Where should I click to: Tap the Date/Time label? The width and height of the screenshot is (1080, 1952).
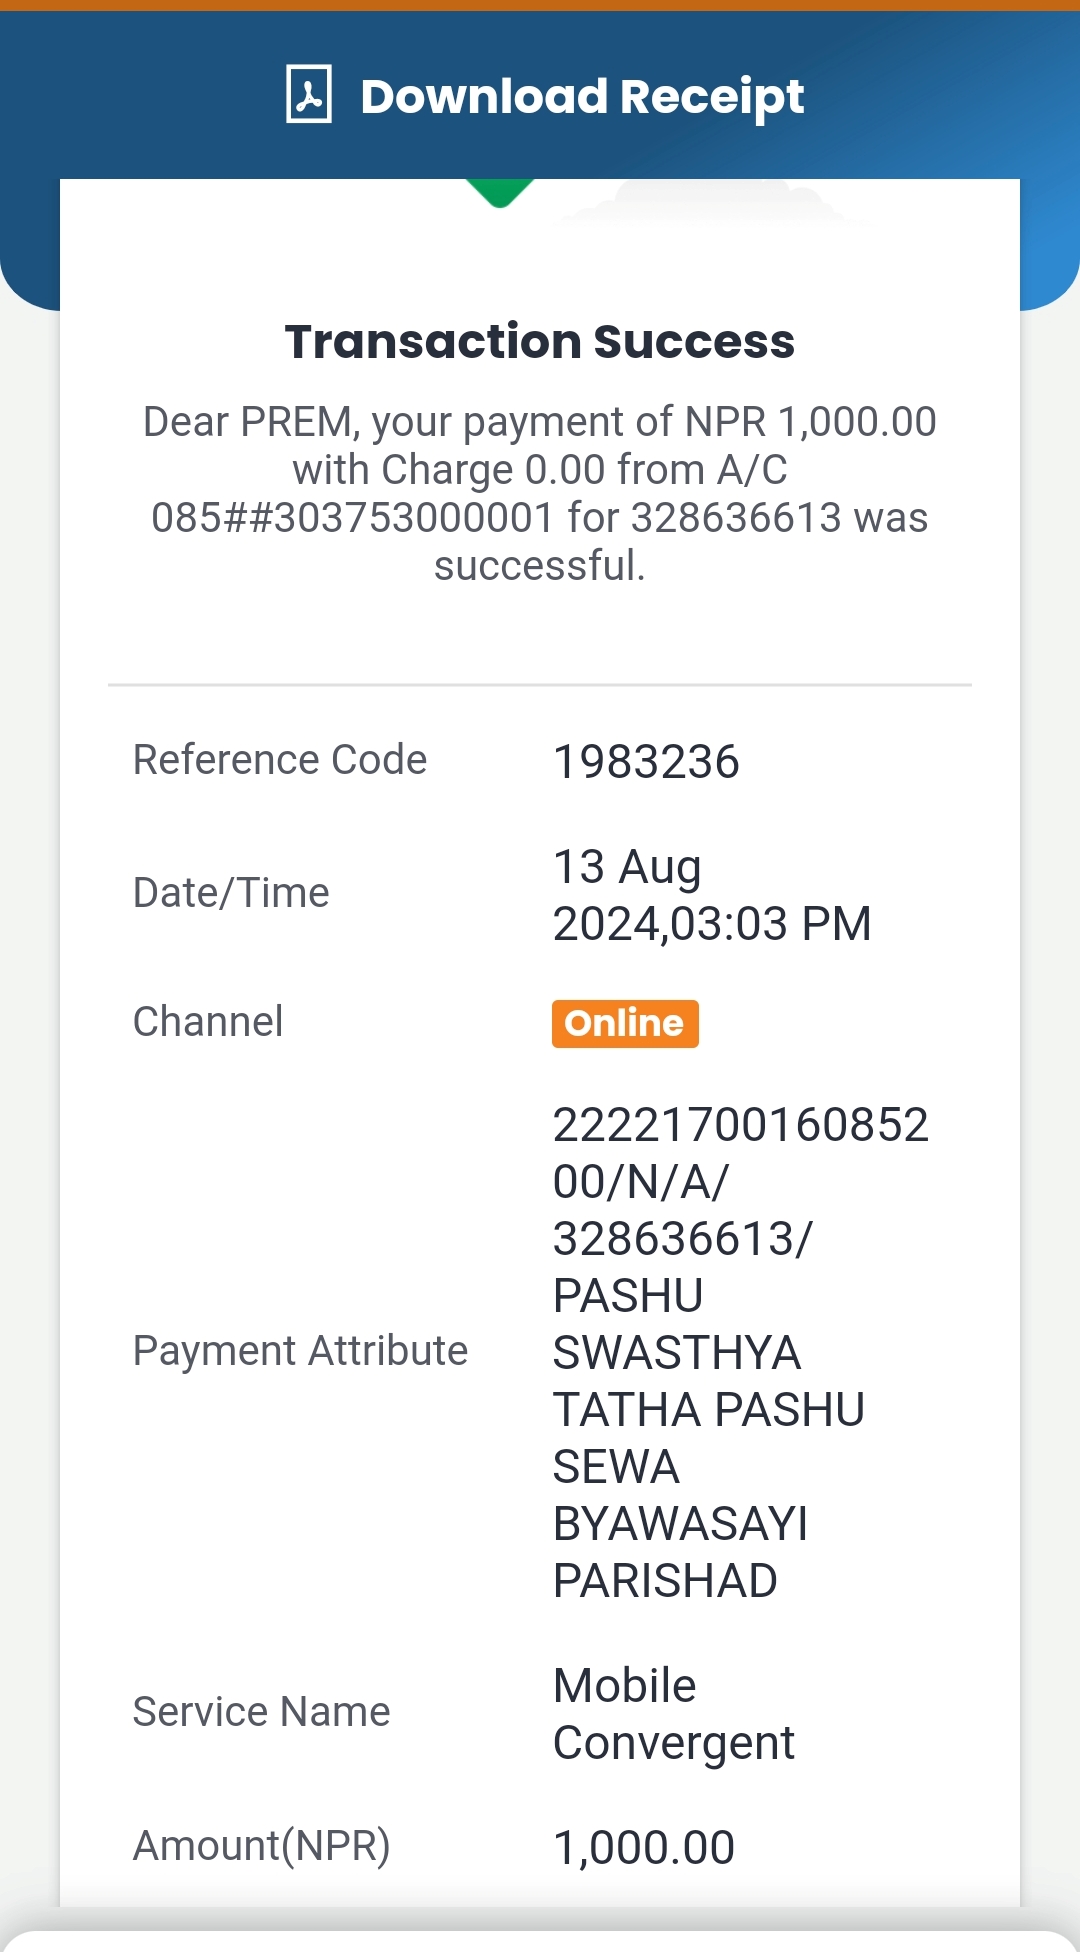pyautogui.click(x=231, y=893)
